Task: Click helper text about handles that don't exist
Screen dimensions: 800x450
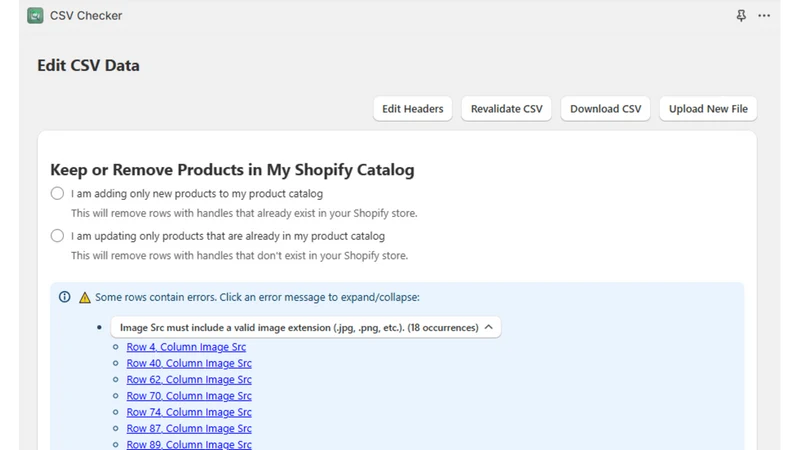Action: (x=239, y=256)
